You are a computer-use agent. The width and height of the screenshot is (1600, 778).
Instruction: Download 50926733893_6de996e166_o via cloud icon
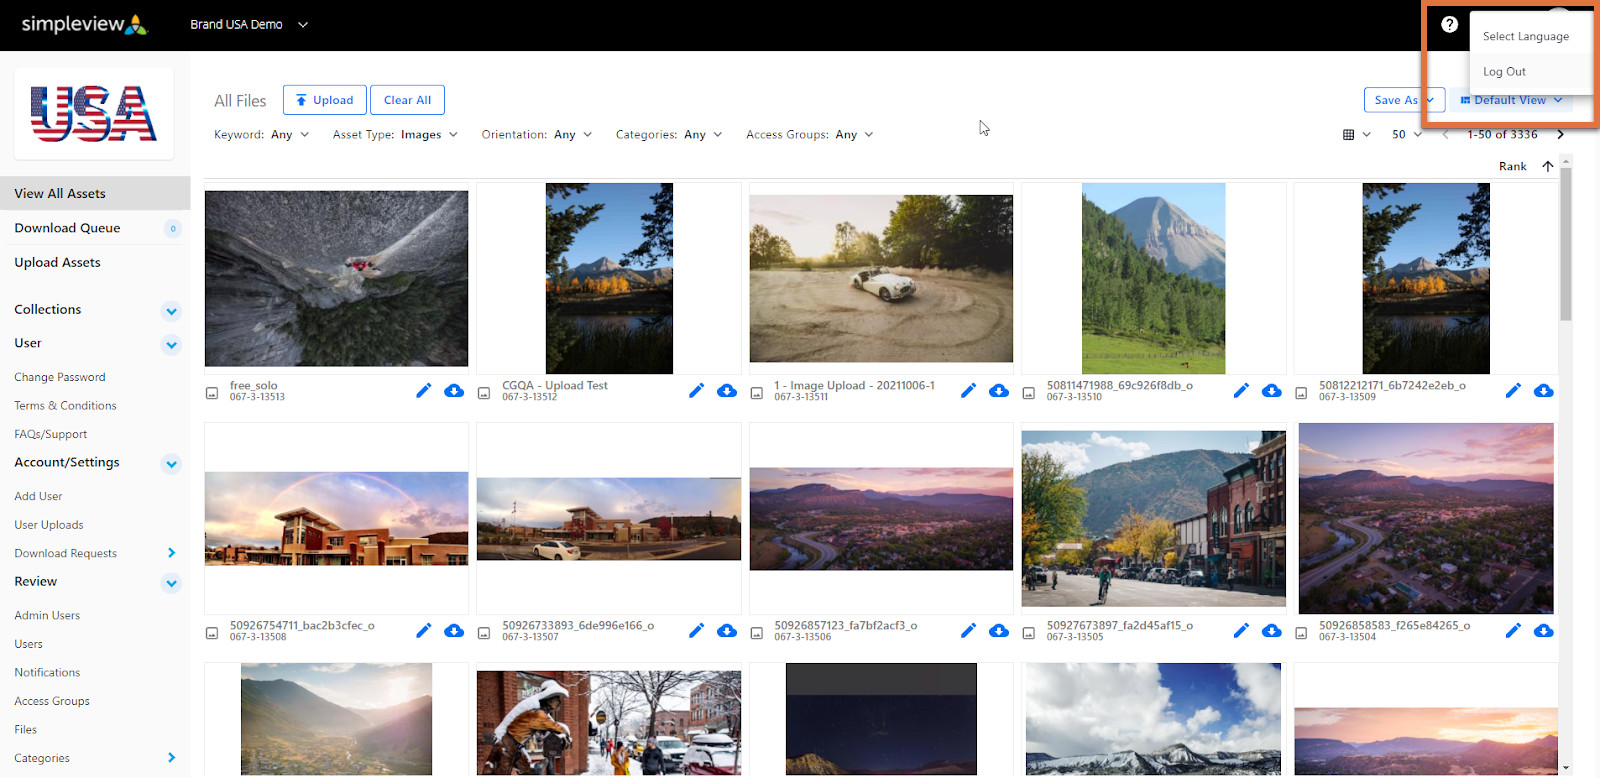(727, 631)
